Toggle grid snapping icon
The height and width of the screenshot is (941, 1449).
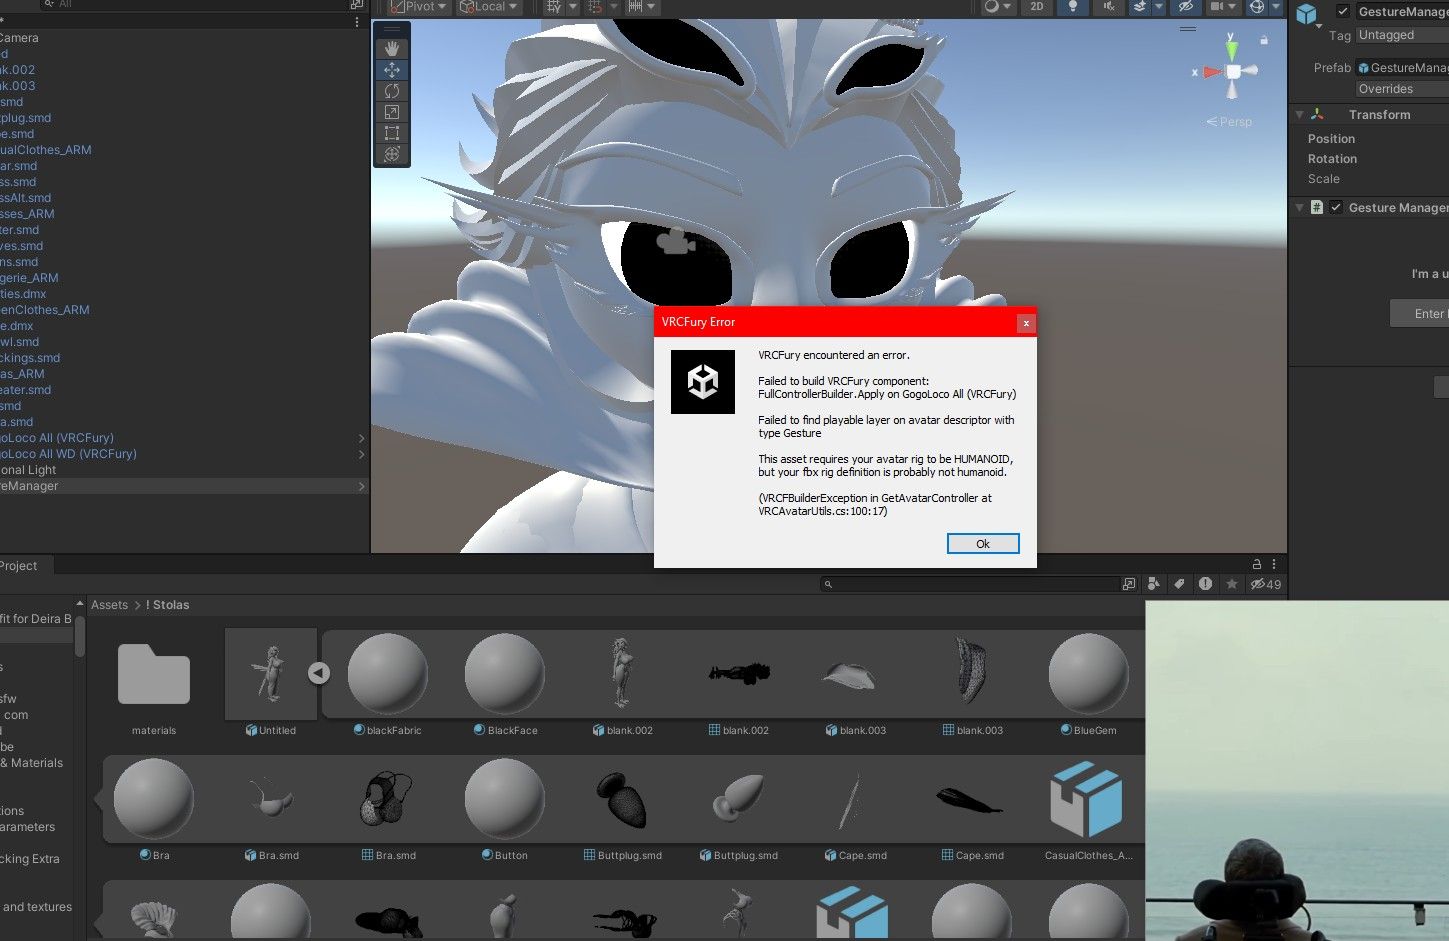tap(596, 6)
